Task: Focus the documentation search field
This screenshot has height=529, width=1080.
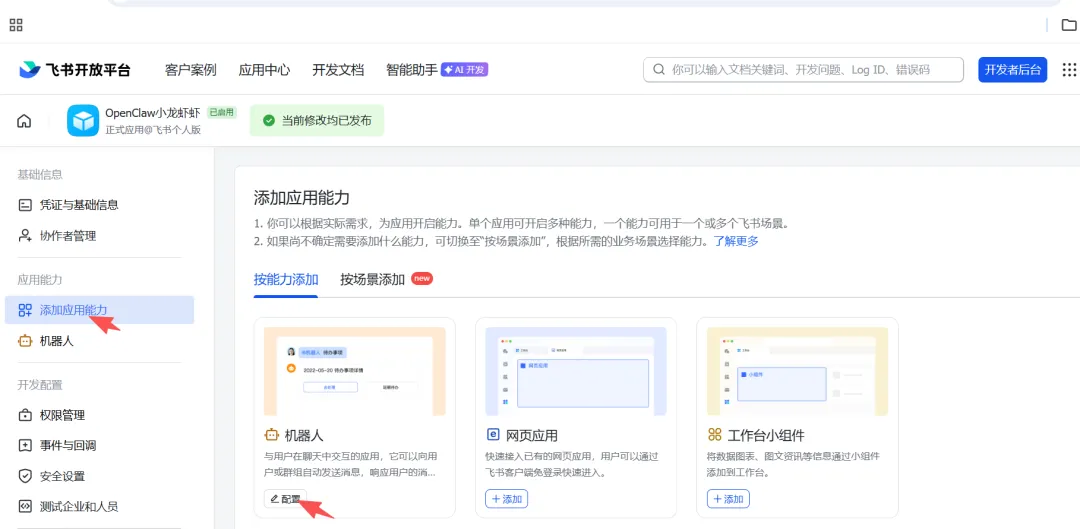Action: [803, 70]
